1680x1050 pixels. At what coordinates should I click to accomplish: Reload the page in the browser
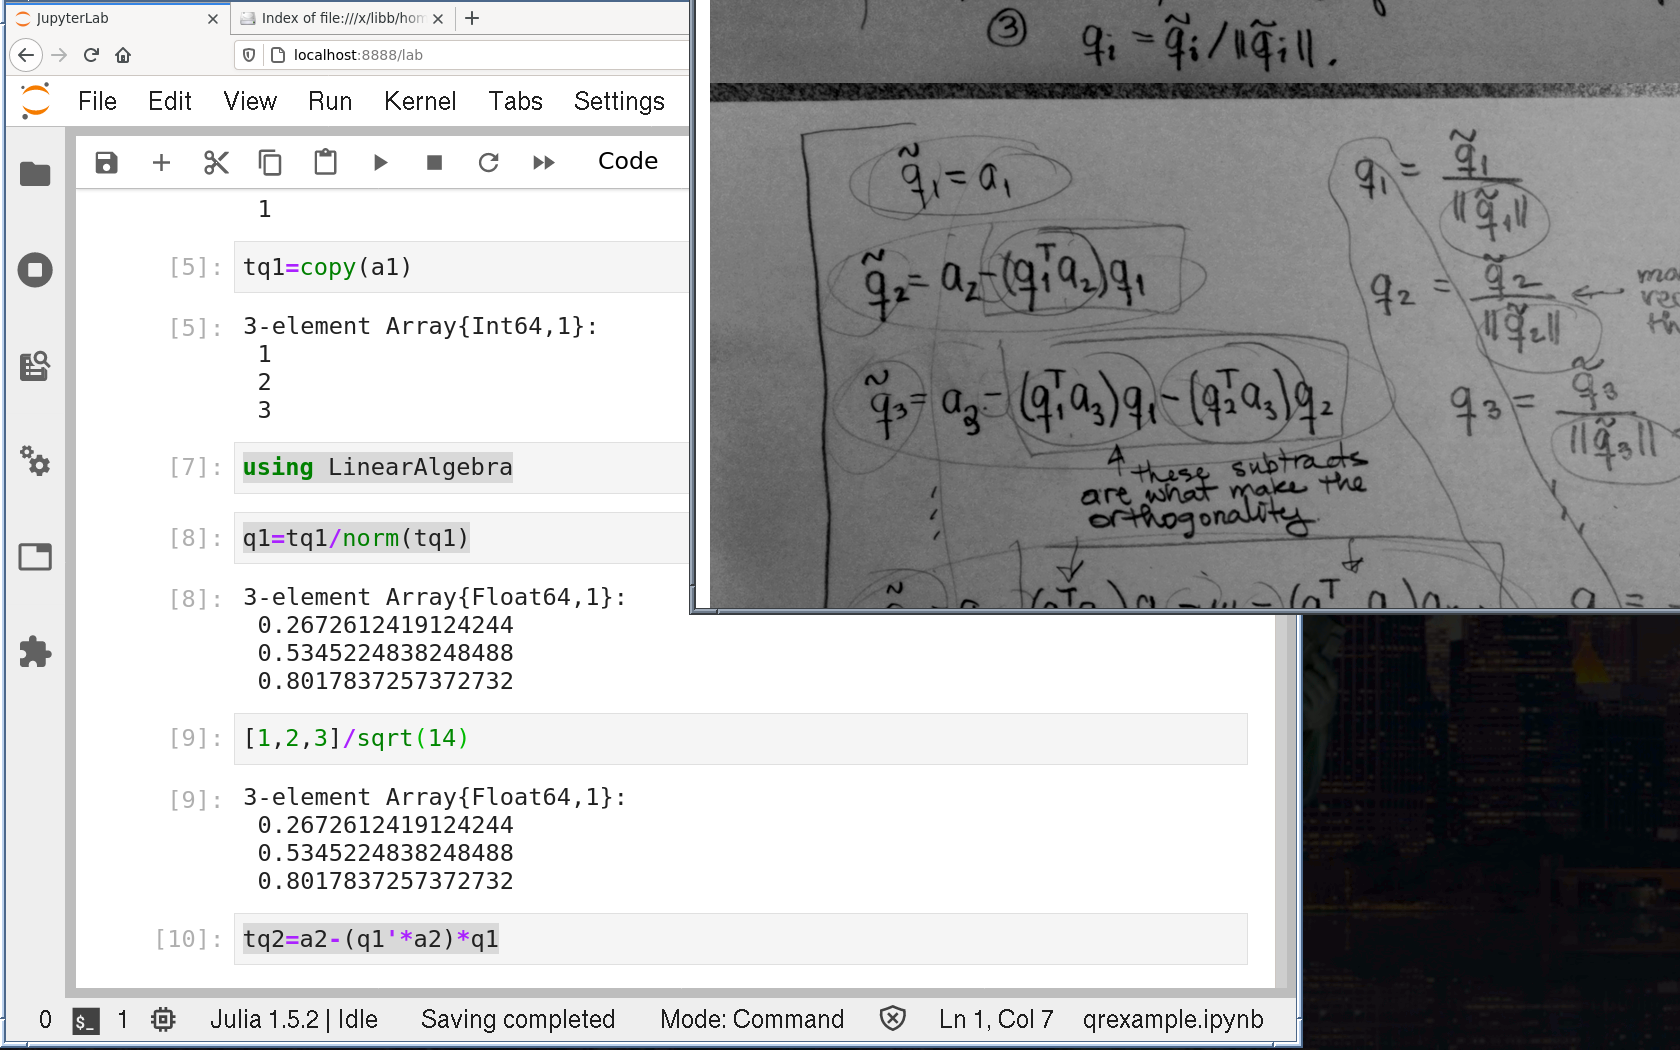click(x=91, y=55)
